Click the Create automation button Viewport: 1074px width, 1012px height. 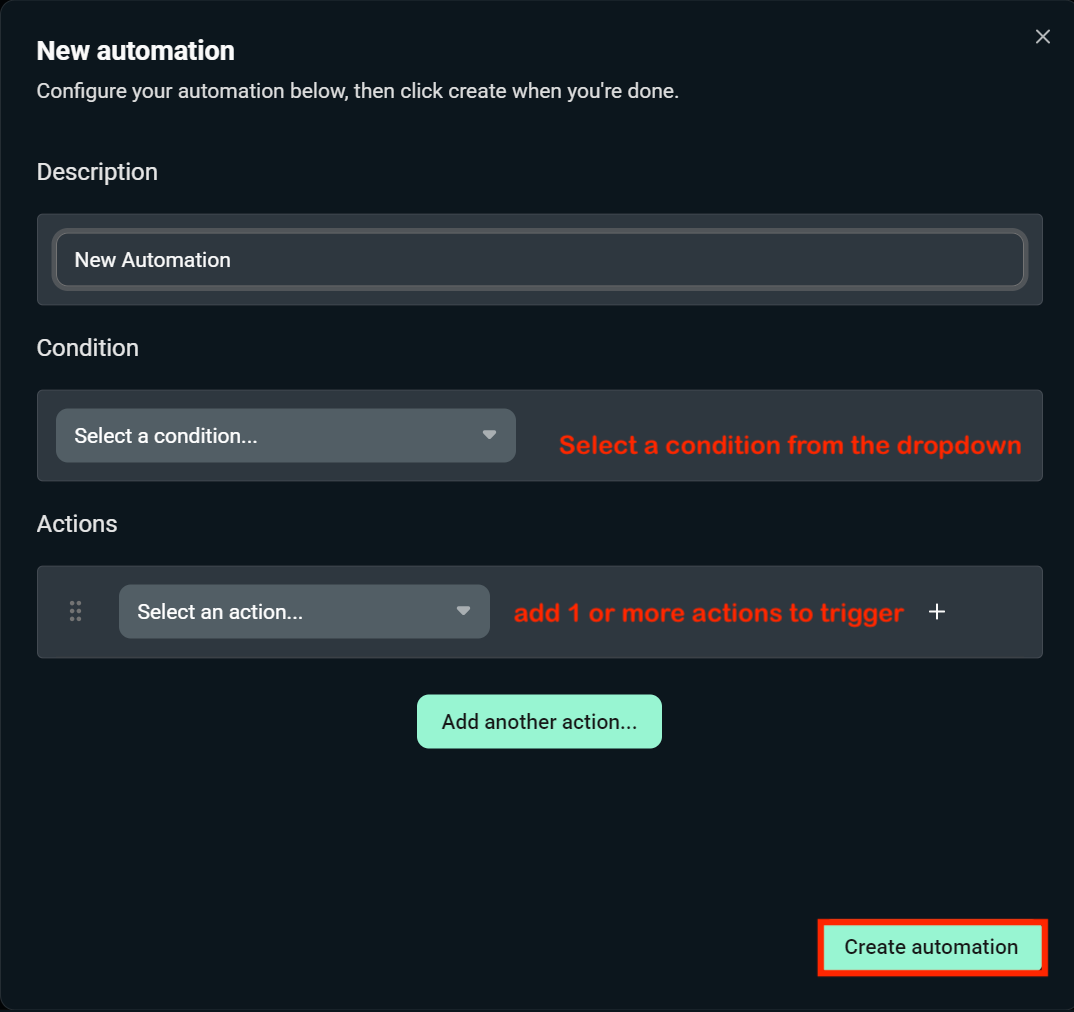(931, 947)
